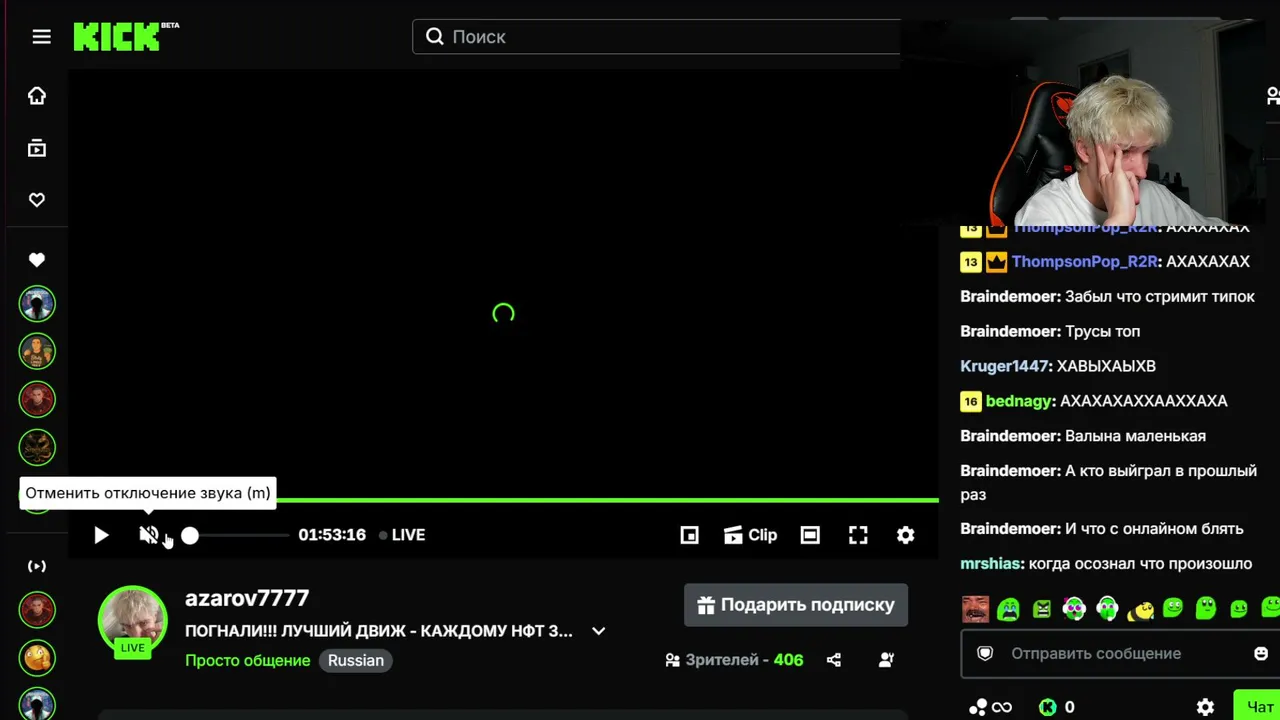This screenshot has width=1280, height=720.
Task: Click the chat message "Валина маленькая"
Action: 1135,436
